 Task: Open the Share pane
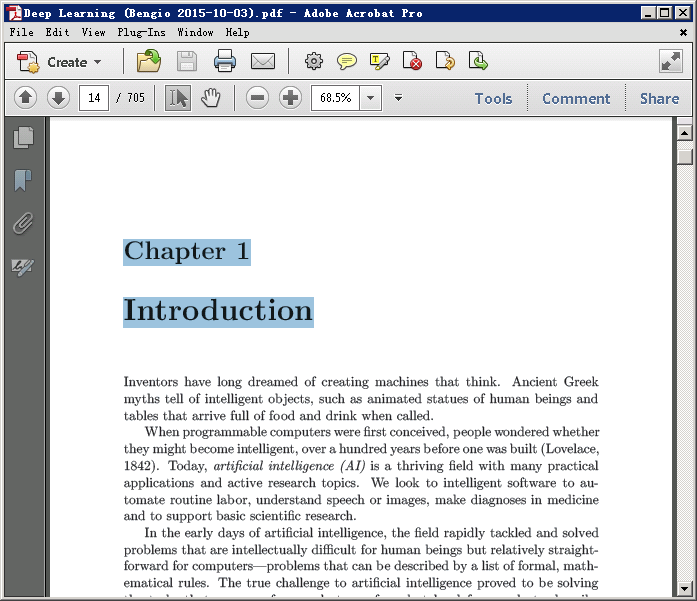point(659,98)
